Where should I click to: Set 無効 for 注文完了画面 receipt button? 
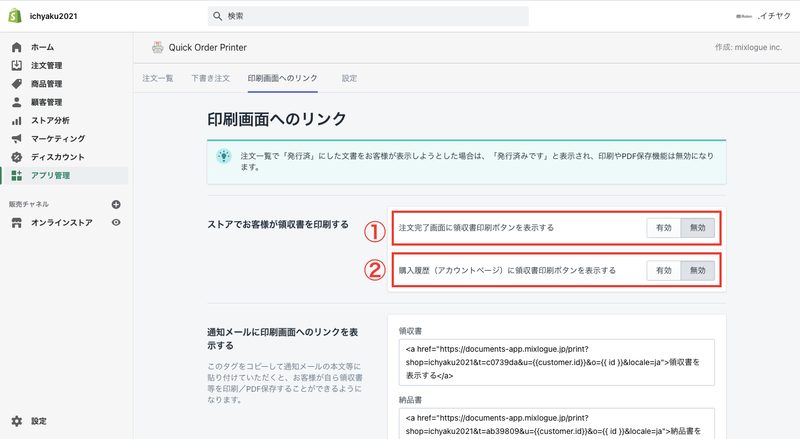click(697, 228)
